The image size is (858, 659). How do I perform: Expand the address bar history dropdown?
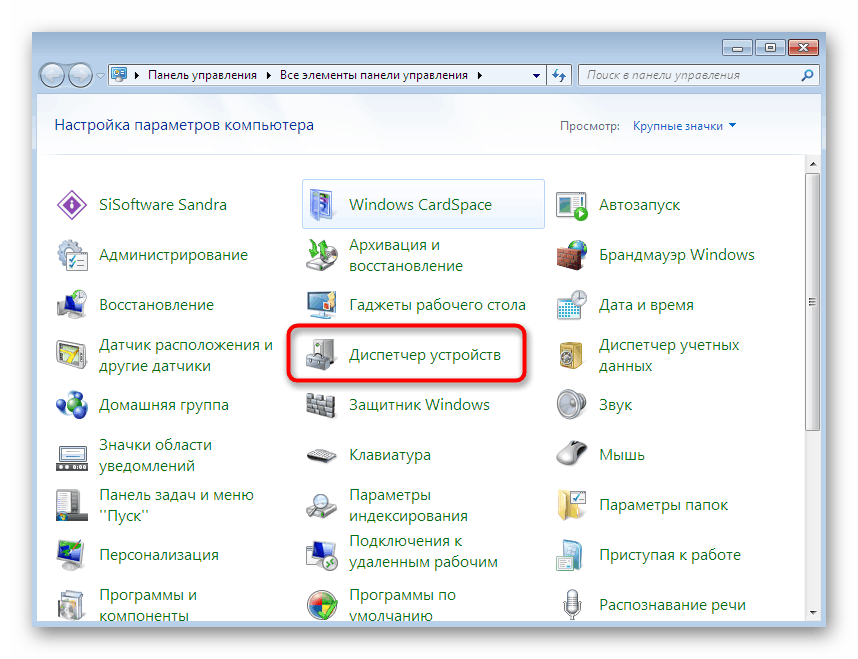coord(536,76)
